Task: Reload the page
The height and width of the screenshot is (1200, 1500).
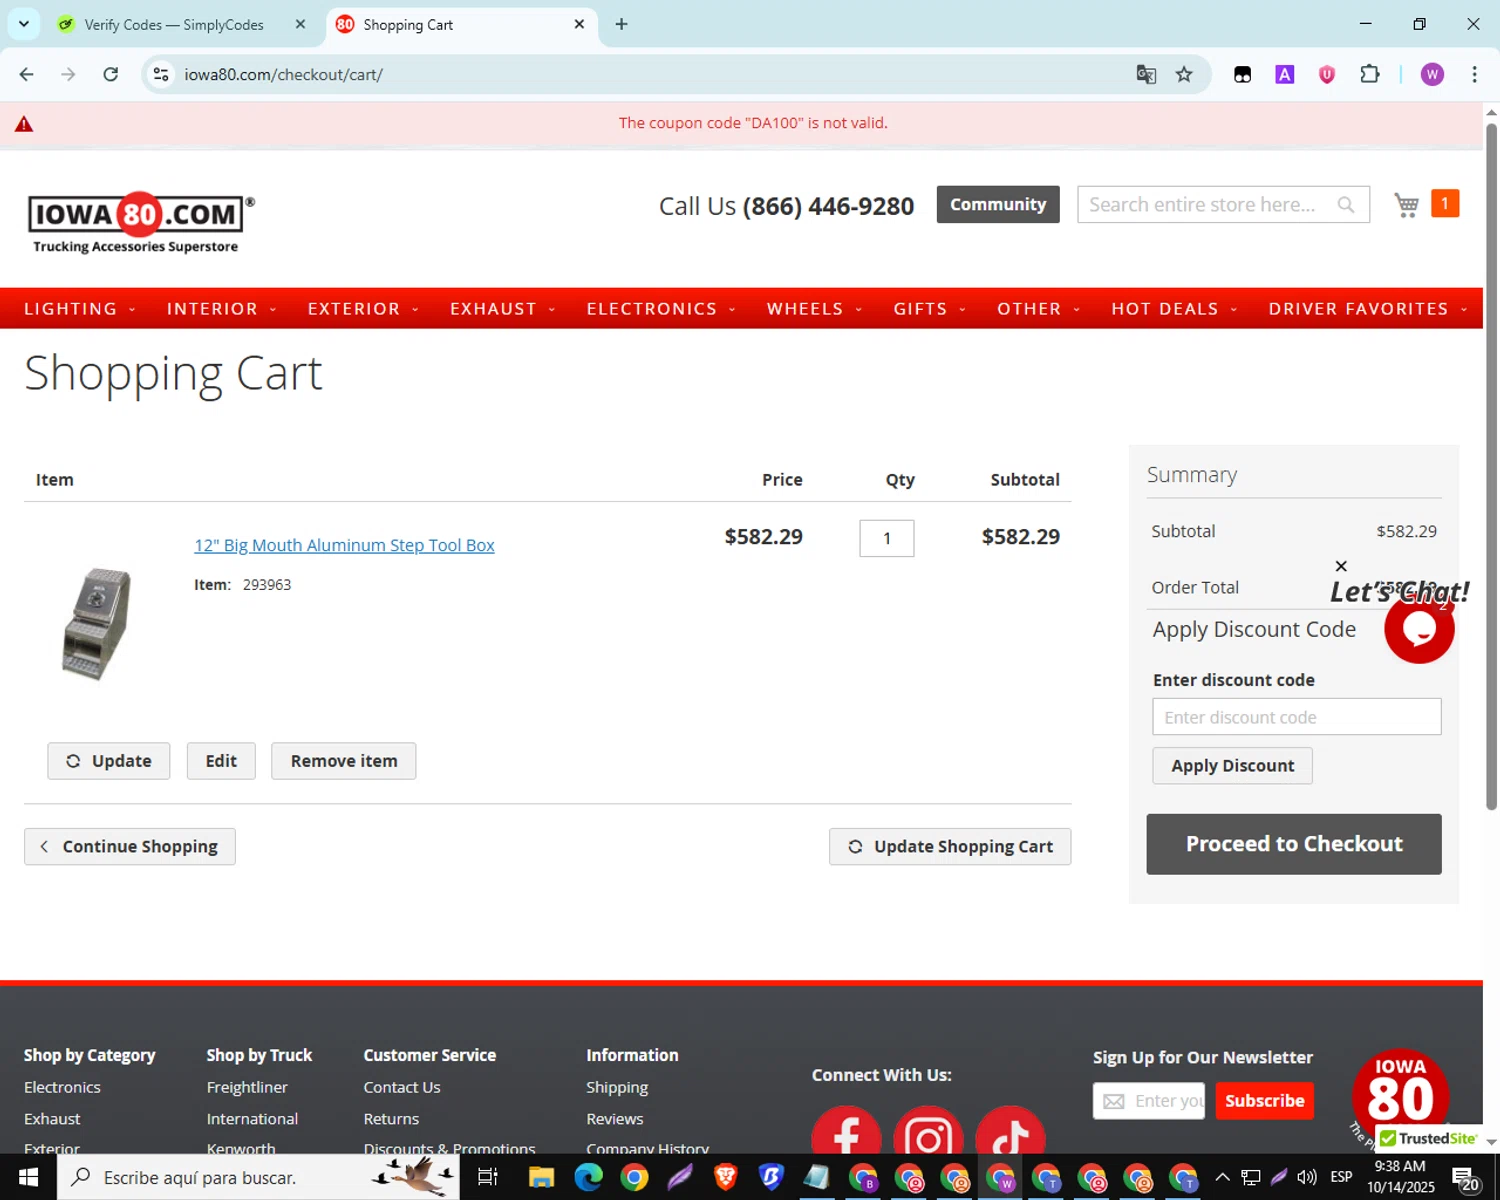Action: coord(111,74)
